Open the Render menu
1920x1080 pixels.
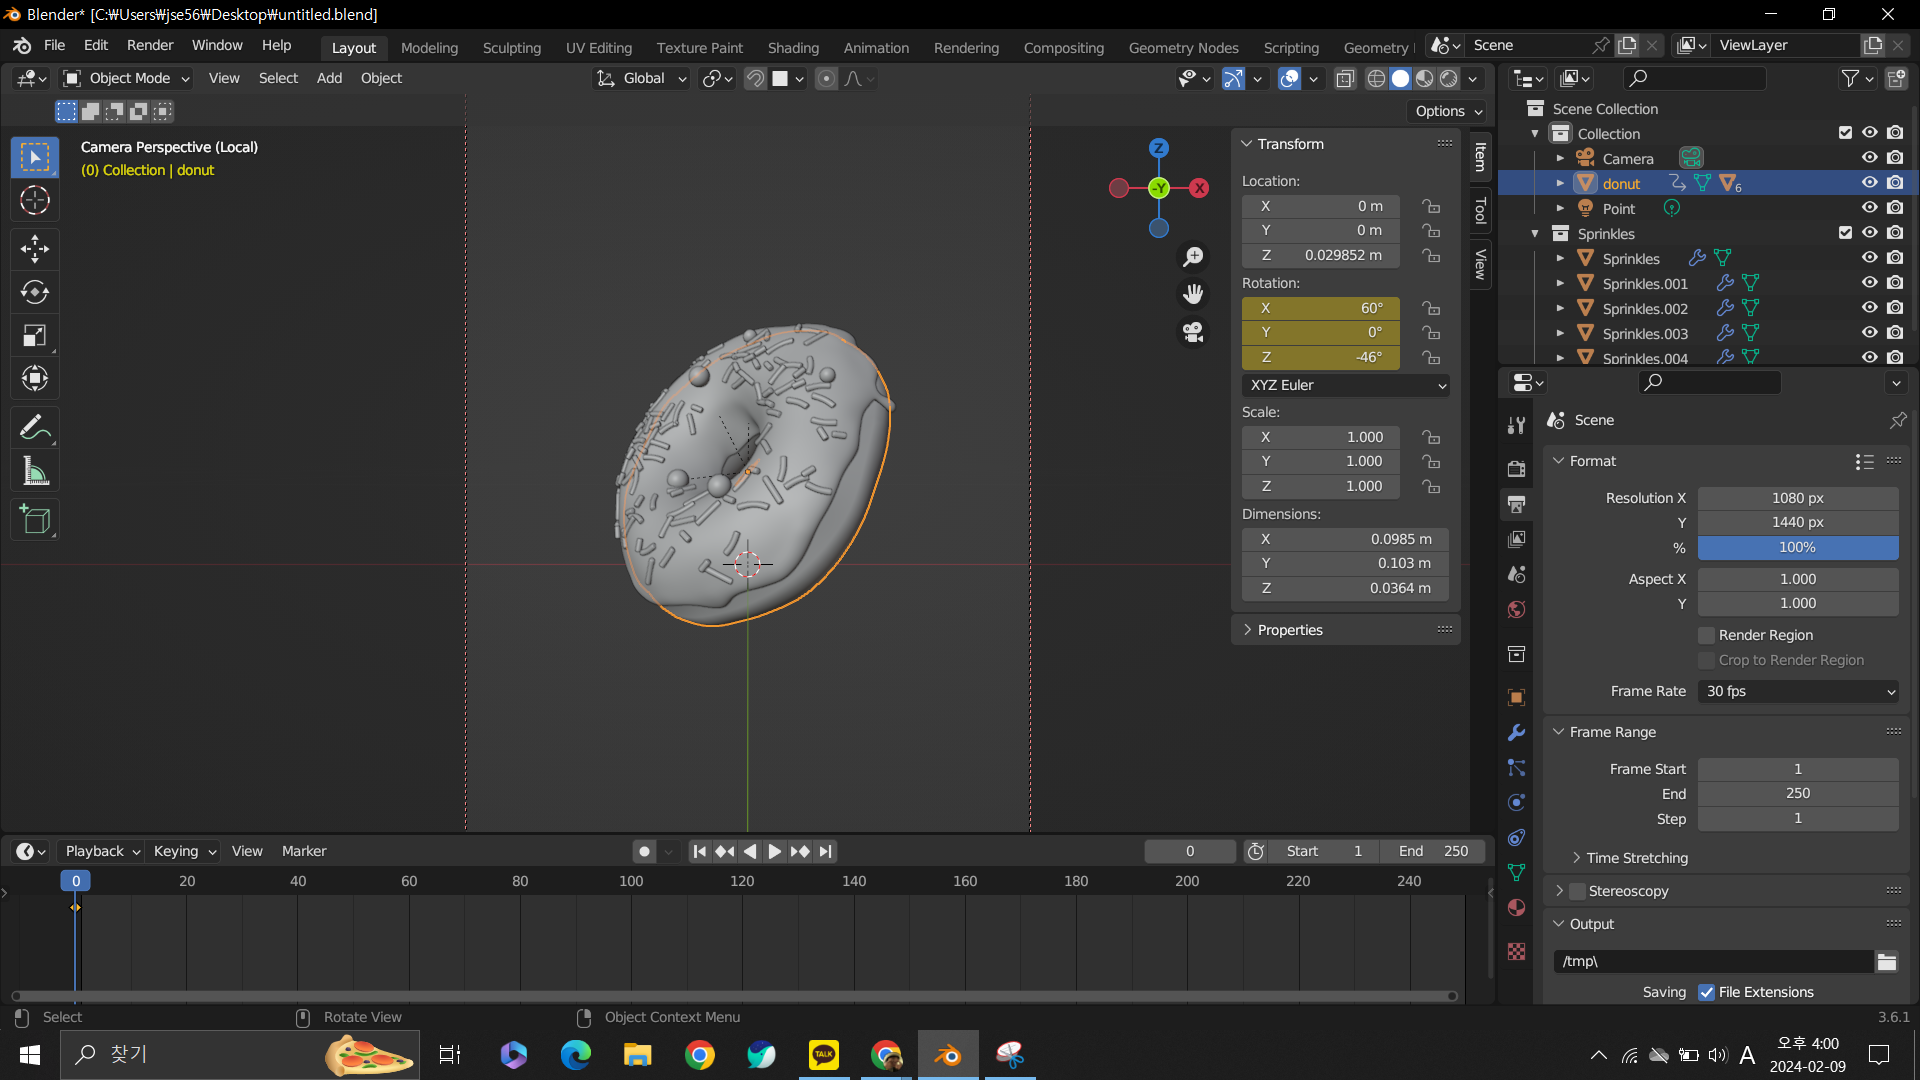click(x=150, y=45)
